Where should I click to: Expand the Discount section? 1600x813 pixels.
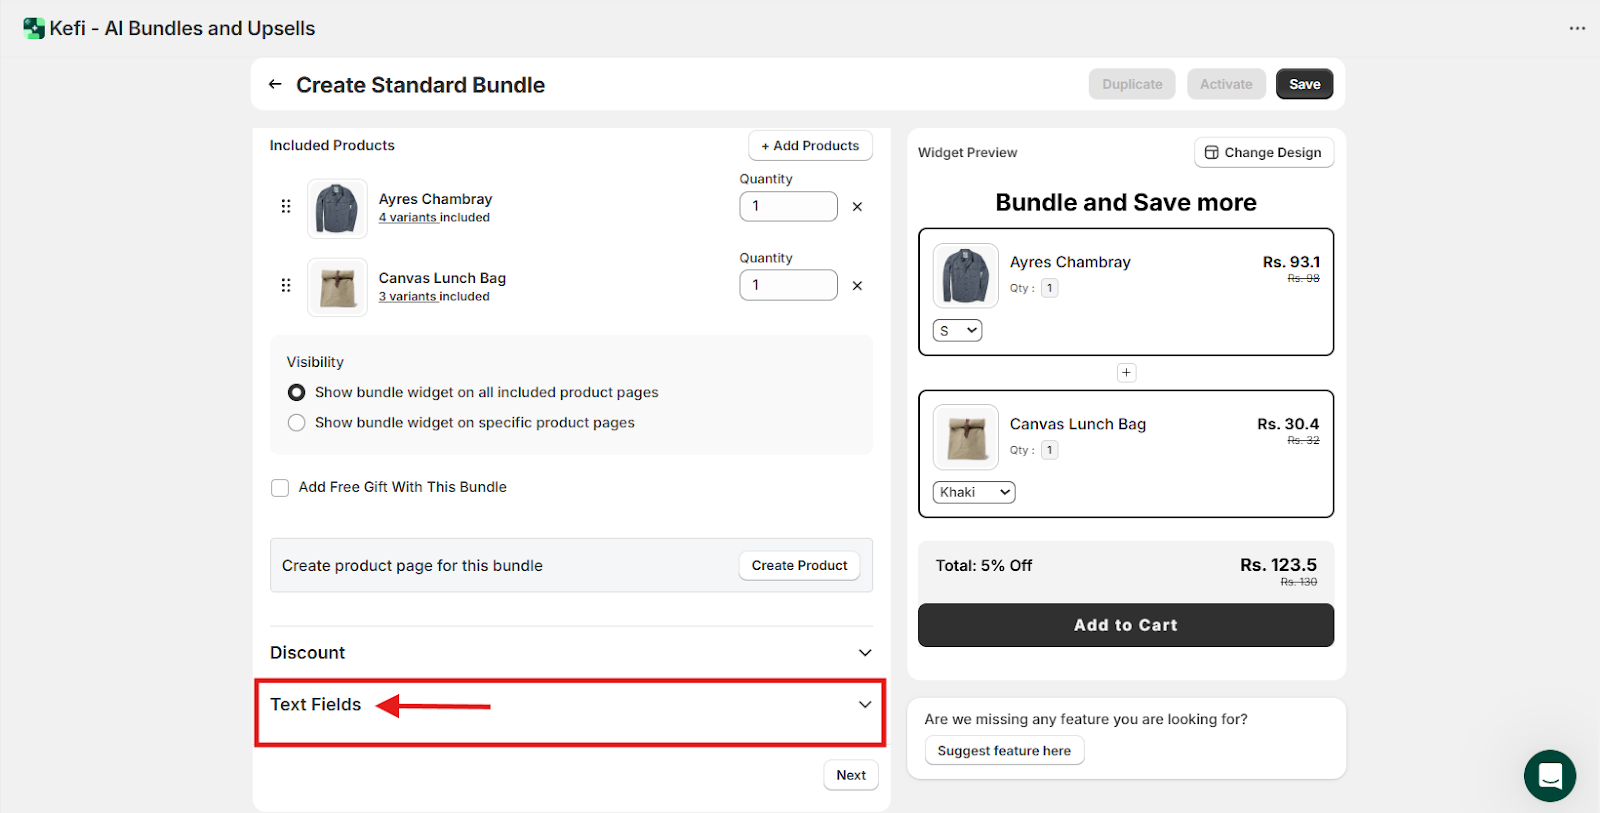pyautogui.click(x=864, y=653)
